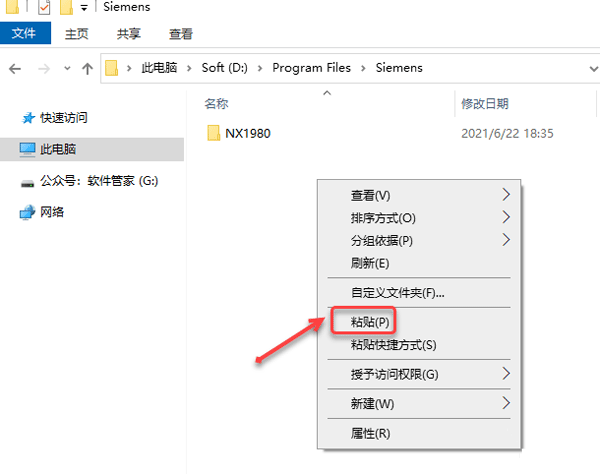Choose 刷新(E) from the context menu
Screen dimensions: 600x474
419,263
